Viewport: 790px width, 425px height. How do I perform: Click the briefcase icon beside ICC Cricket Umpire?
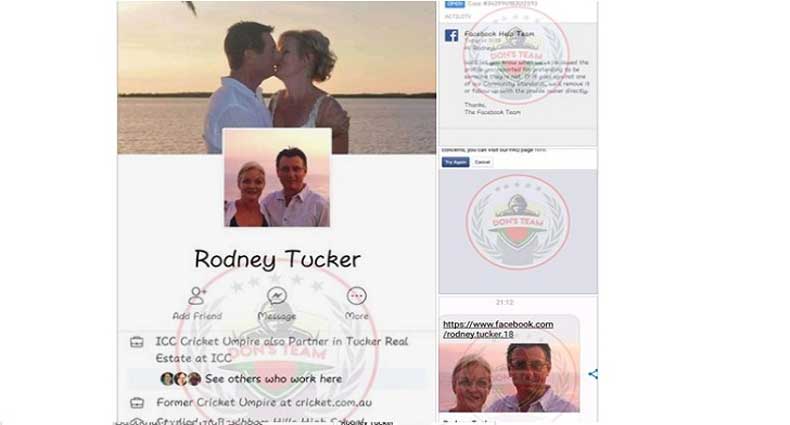point(137,342)
